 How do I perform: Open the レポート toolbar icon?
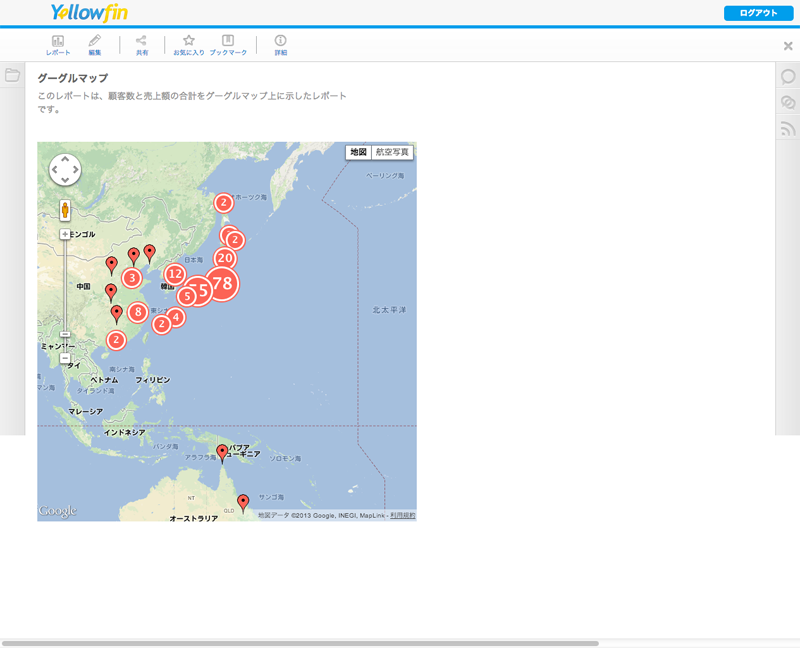click(x=58, y=45)
